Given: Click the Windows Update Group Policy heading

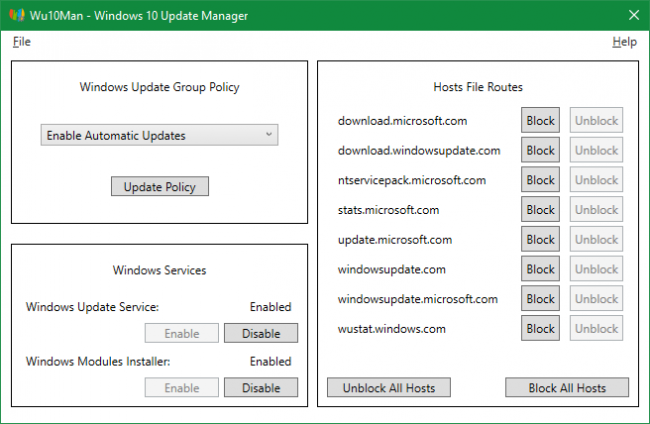Looking at the screenshot, I should point(160,87).
